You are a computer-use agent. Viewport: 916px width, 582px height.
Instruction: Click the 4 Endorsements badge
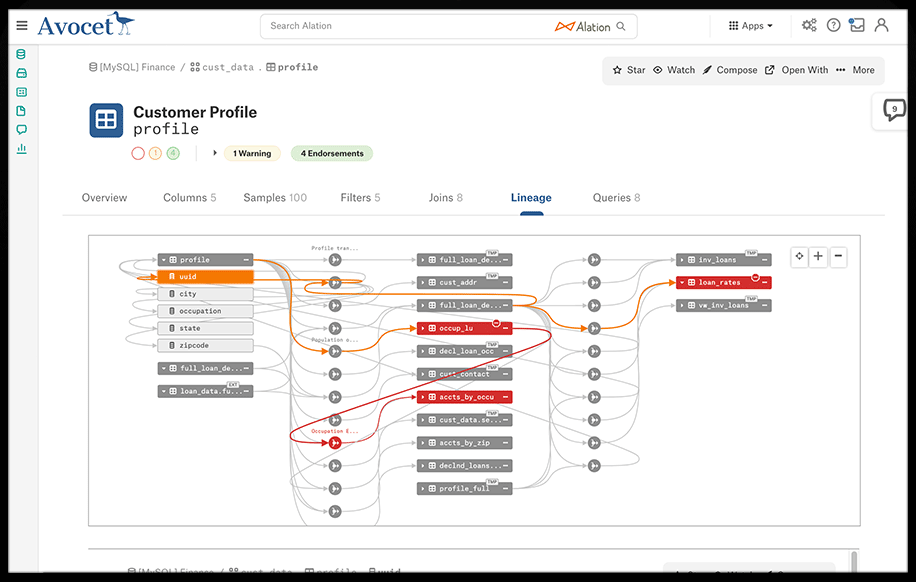[x=331, y=154]
